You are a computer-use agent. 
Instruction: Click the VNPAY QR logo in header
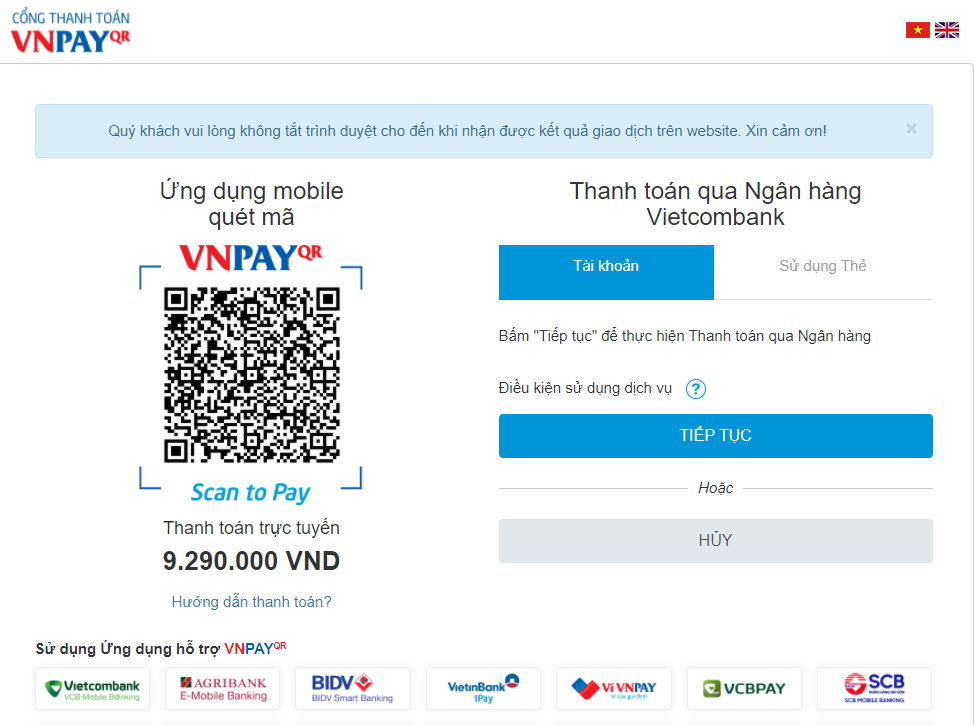point(71,32)
